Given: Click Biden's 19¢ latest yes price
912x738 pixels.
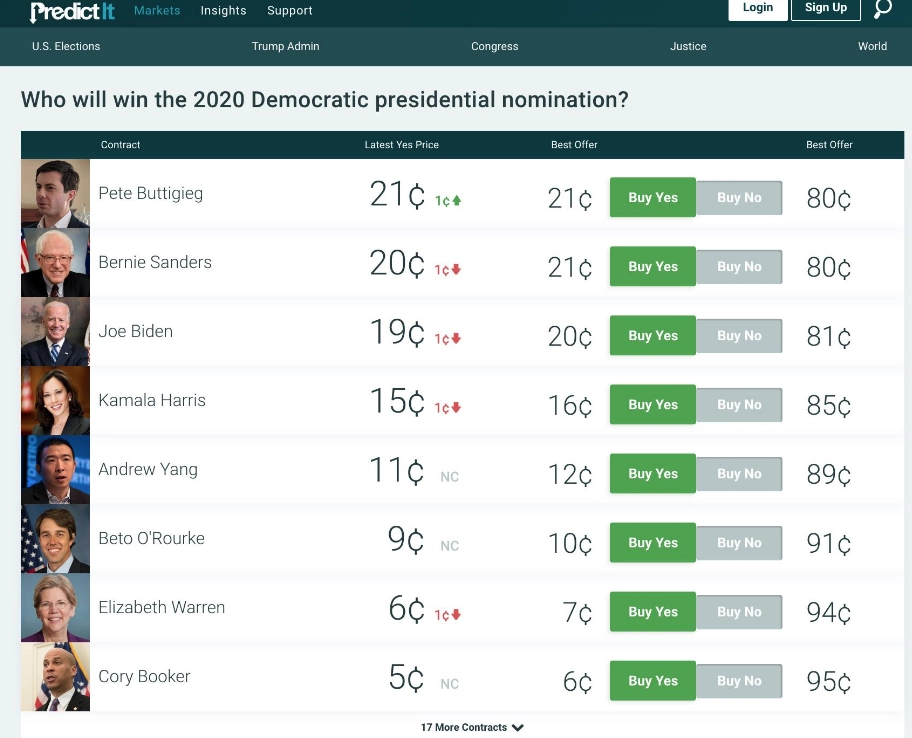Looking at the screenshot, I should click(x=397, y=333).
